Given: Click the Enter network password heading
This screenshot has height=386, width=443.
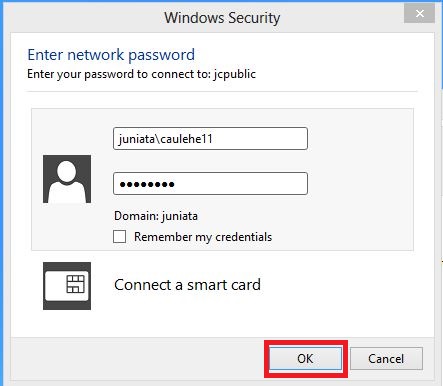Looking at the screenshot, I should tap(111, 55).
